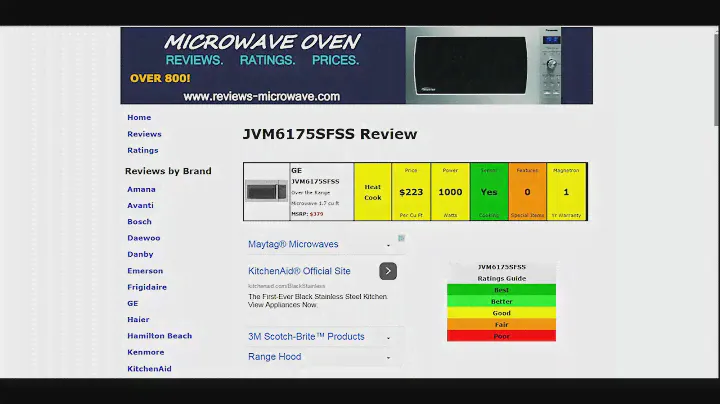Image resolution: width=720 pixels, height=404 pixels.
Task: Open the KitchenAid Official Site ad link
Action: [x=299, y=271]
